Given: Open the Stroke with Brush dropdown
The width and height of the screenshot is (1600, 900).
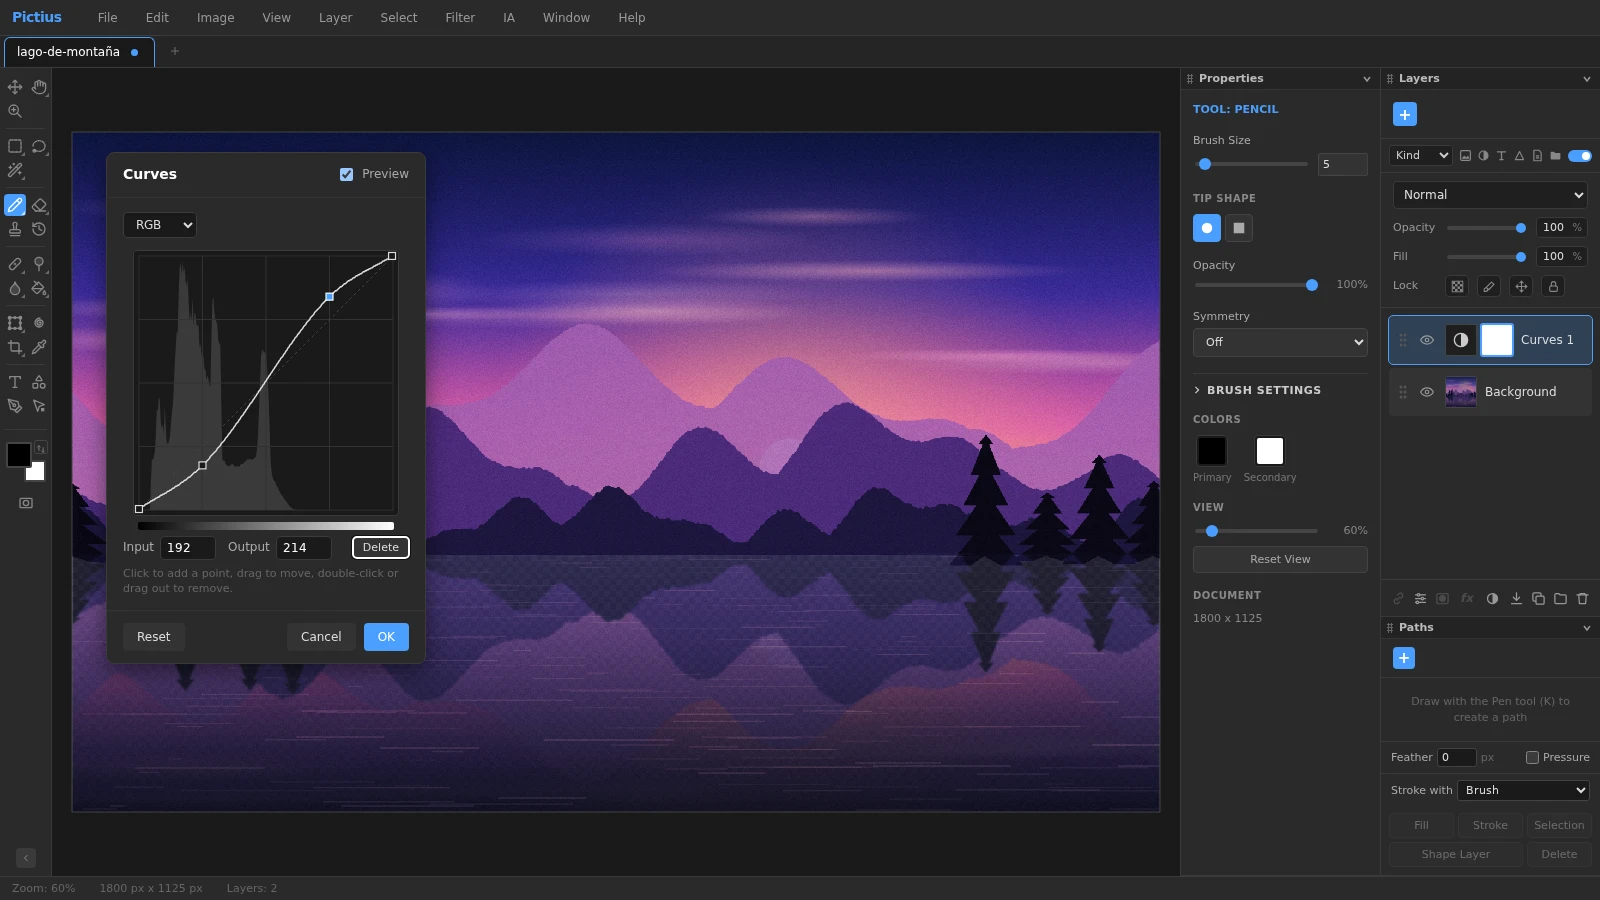Looking at the screenshot, I should coord(1523,790).
